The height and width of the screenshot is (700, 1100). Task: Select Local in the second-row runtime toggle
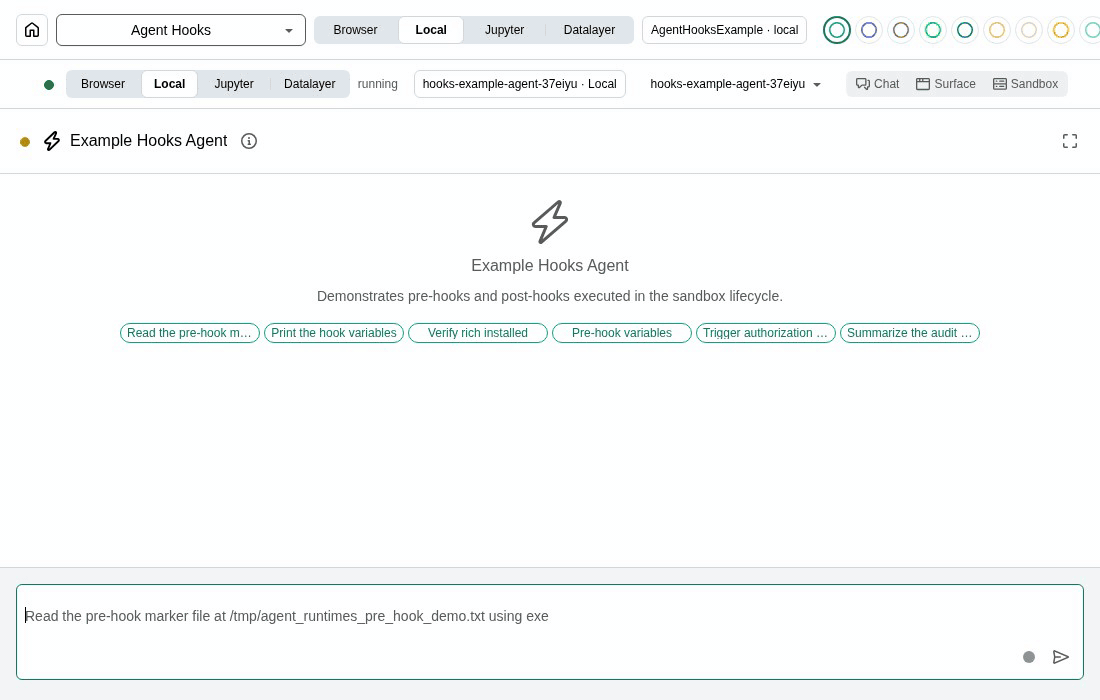click(169, 84)
